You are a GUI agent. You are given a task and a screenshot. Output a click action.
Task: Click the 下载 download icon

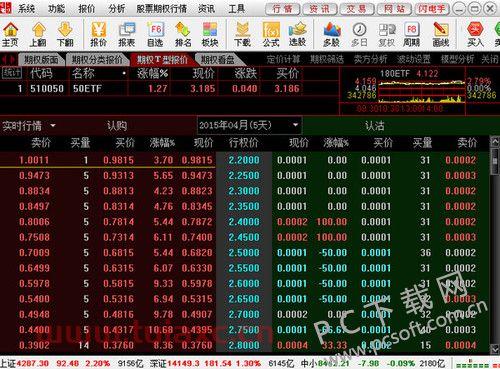[x=242, y=34]
